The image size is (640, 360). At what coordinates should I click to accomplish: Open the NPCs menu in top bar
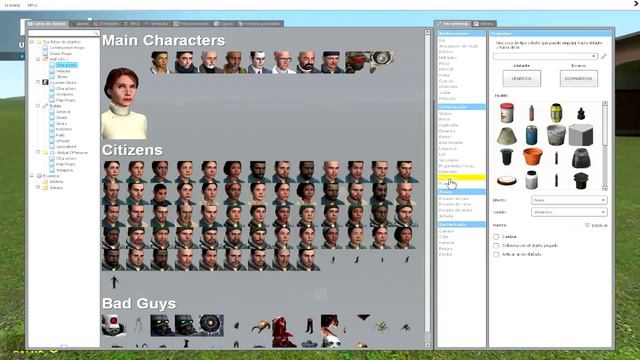click(32, 5)
